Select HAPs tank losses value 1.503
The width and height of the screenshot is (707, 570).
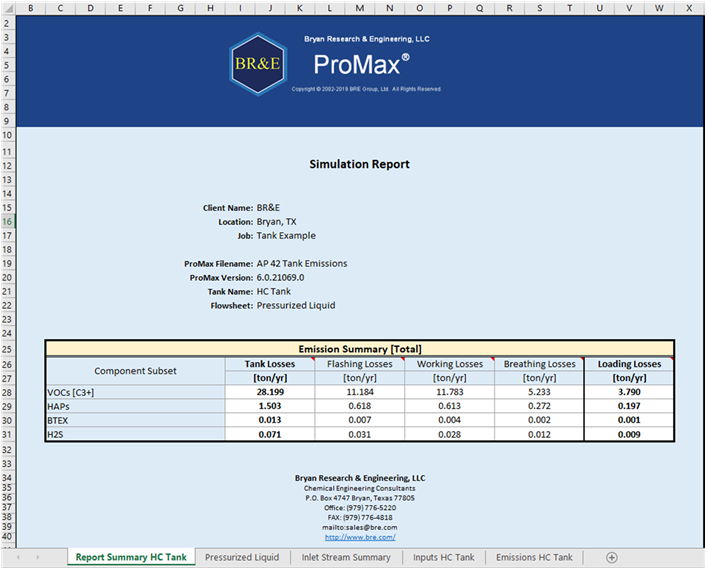pos(270,406)
